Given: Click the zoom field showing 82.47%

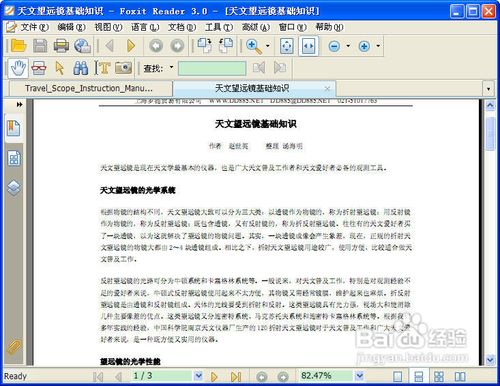Looking at the screenshot, I should (x=326, y=376).
